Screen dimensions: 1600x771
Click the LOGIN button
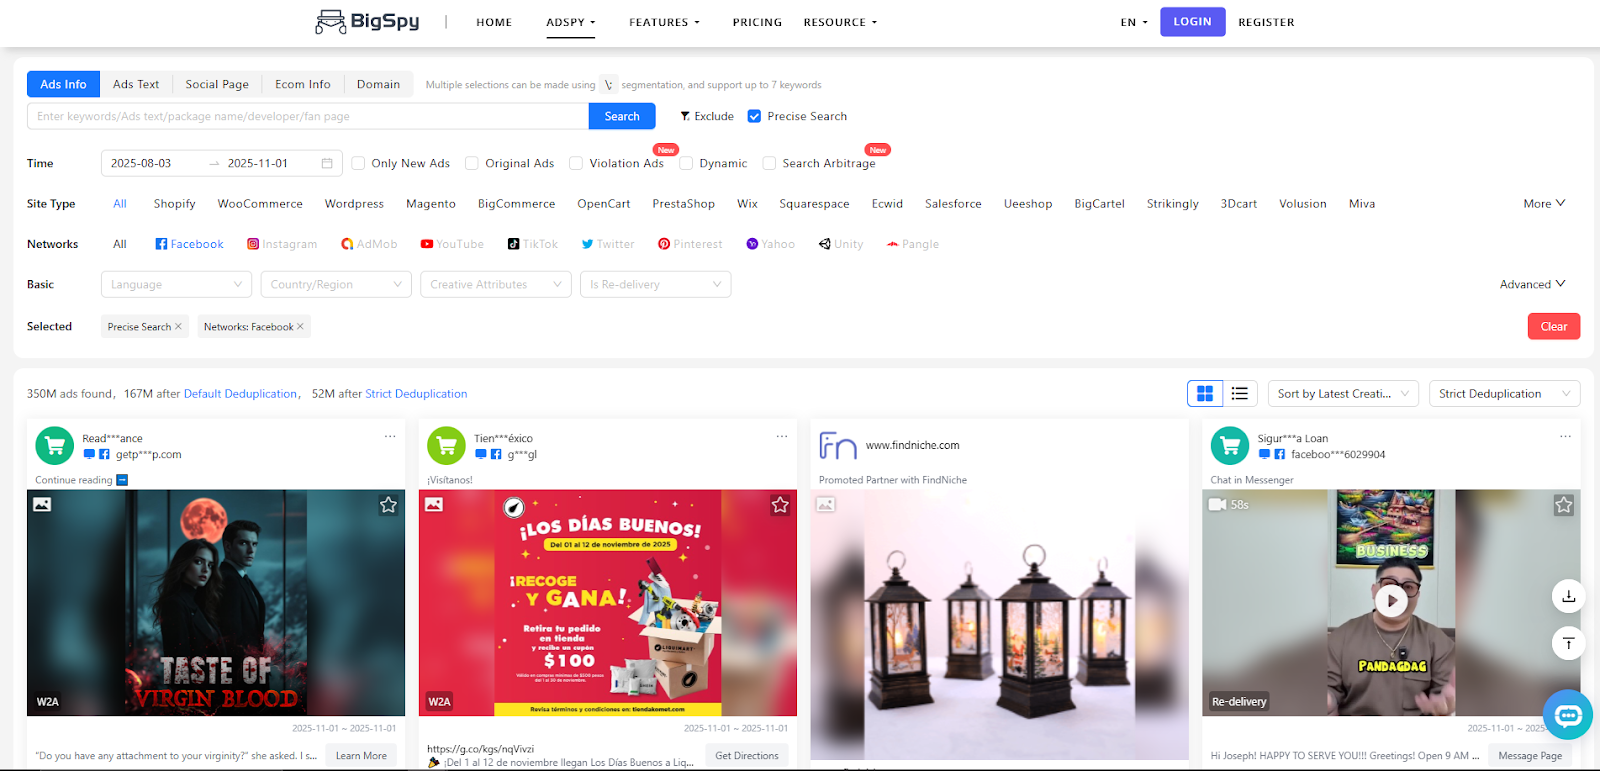coord(1192,21)
